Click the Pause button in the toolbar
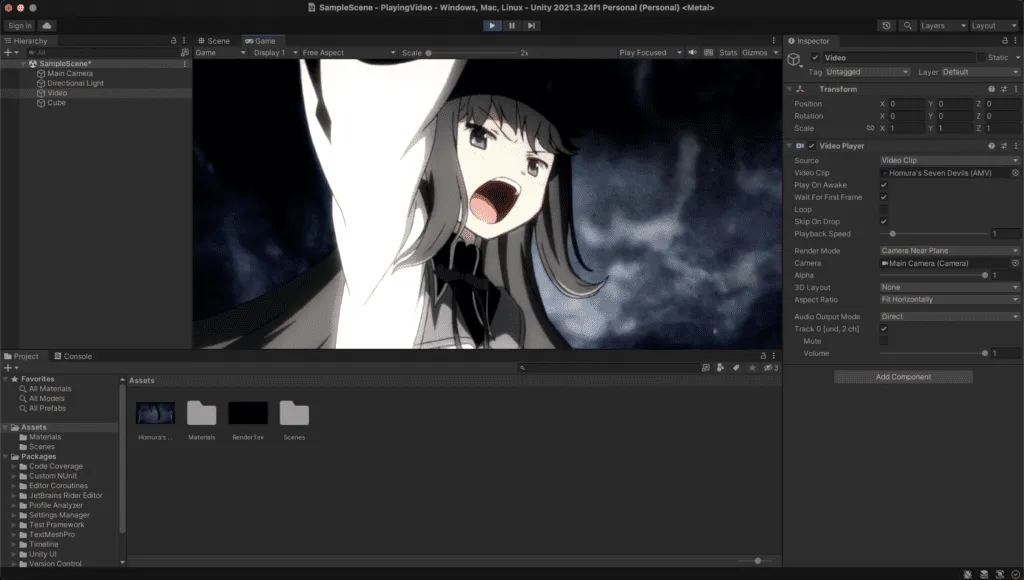1024x580 pixels. pos(512,25)
